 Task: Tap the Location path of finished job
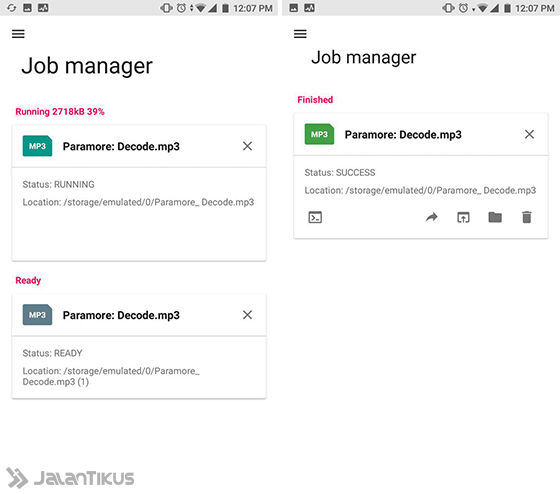coord(420,191)
